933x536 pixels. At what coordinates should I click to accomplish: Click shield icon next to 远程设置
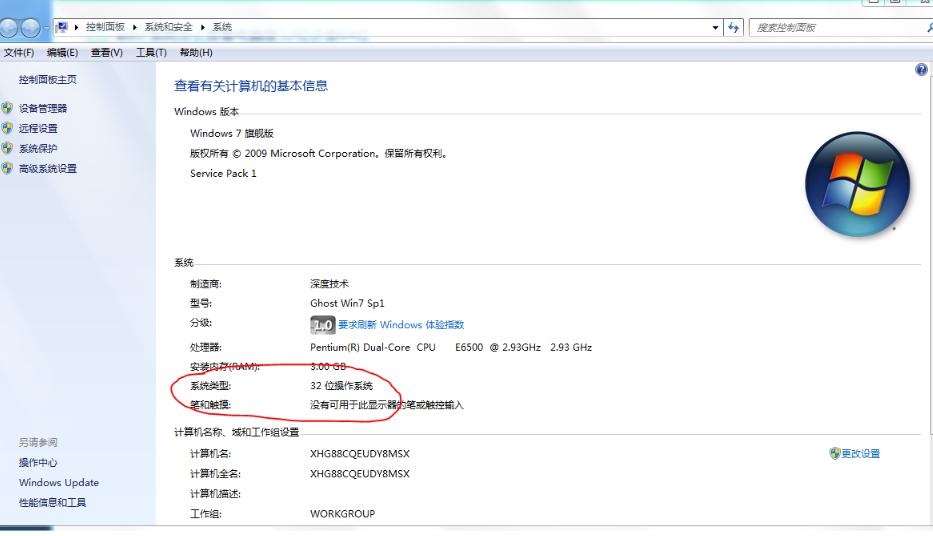7,128
